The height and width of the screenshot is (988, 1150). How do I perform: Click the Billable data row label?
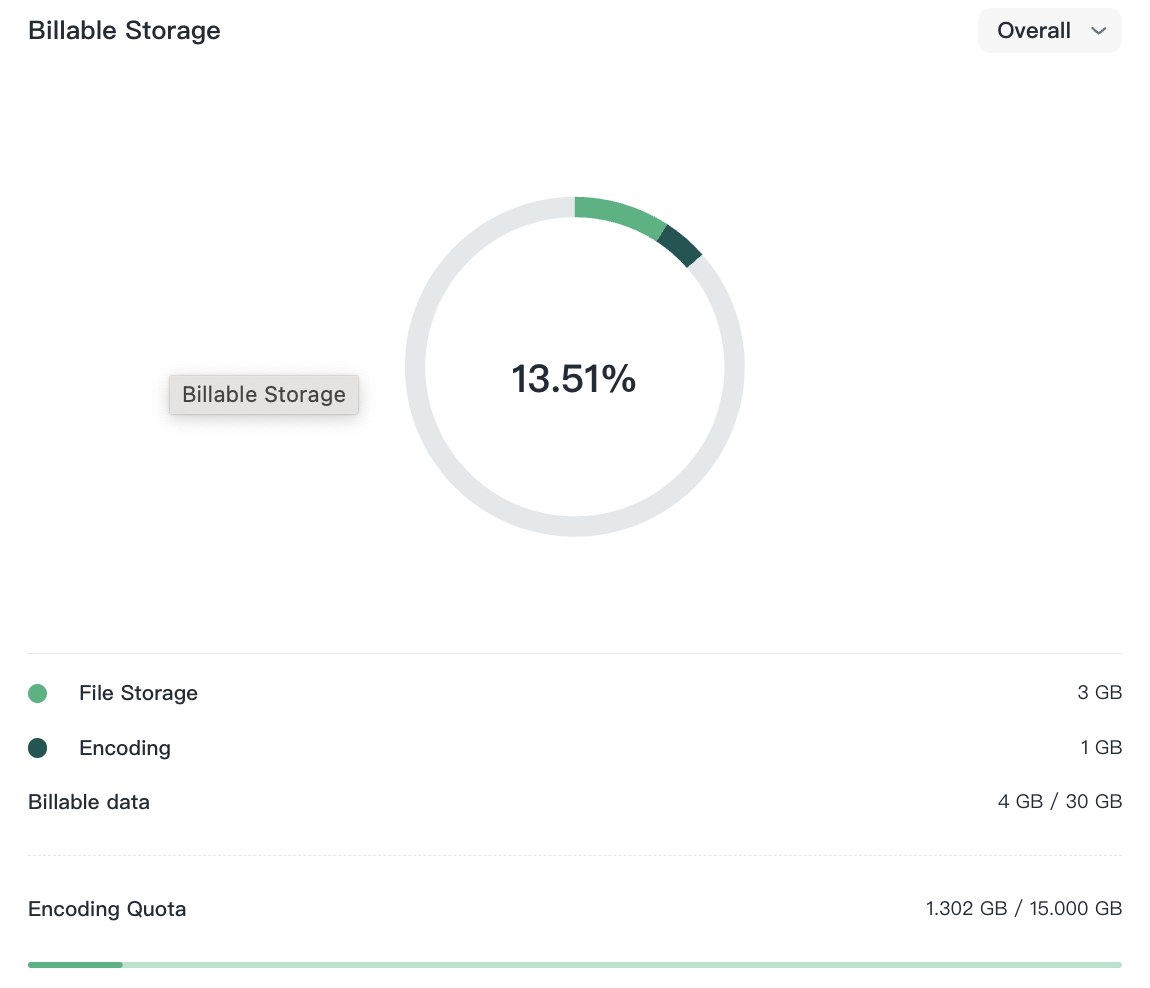(x=89, y=802)
